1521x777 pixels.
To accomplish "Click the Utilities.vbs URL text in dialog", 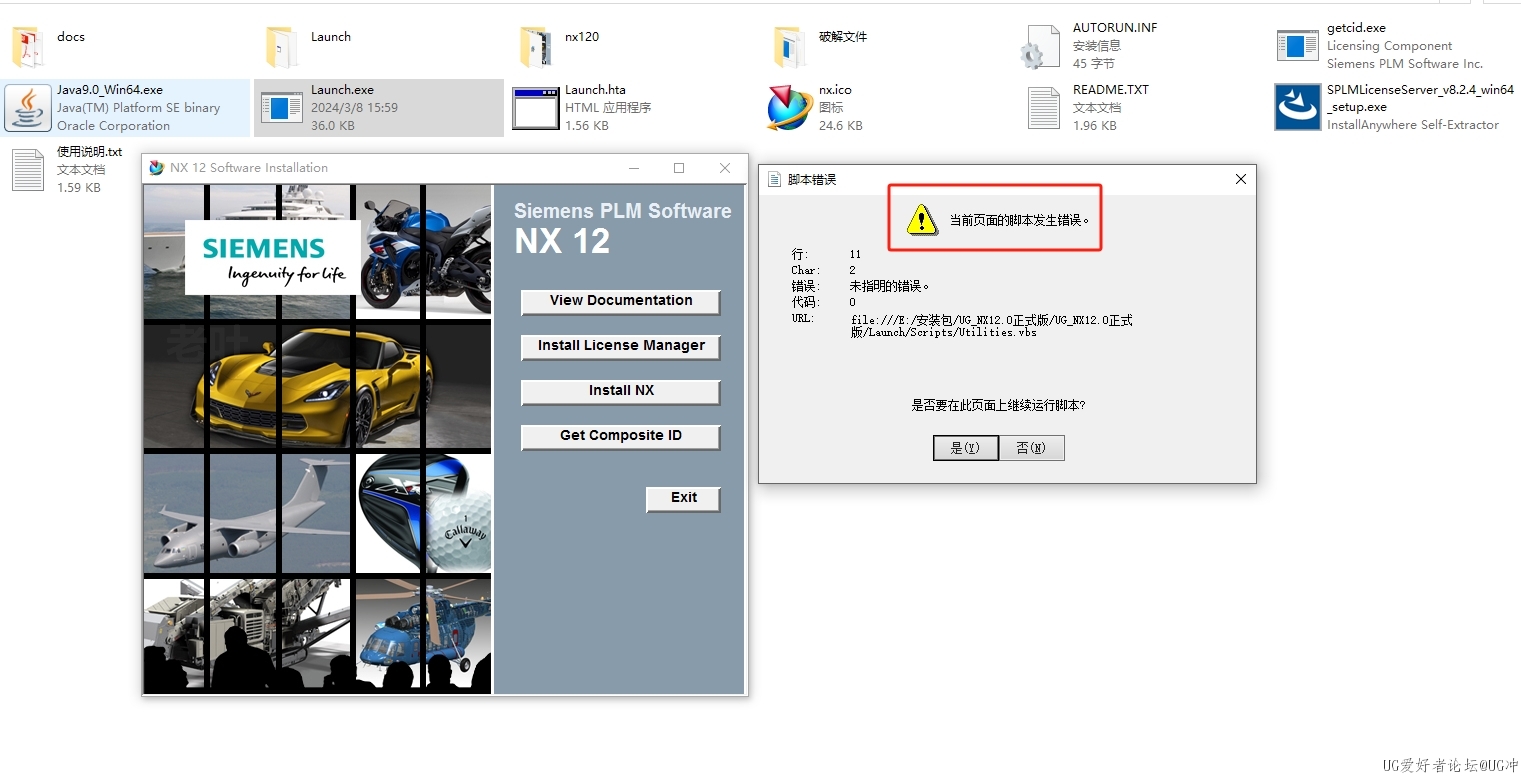I will (991, 326).
